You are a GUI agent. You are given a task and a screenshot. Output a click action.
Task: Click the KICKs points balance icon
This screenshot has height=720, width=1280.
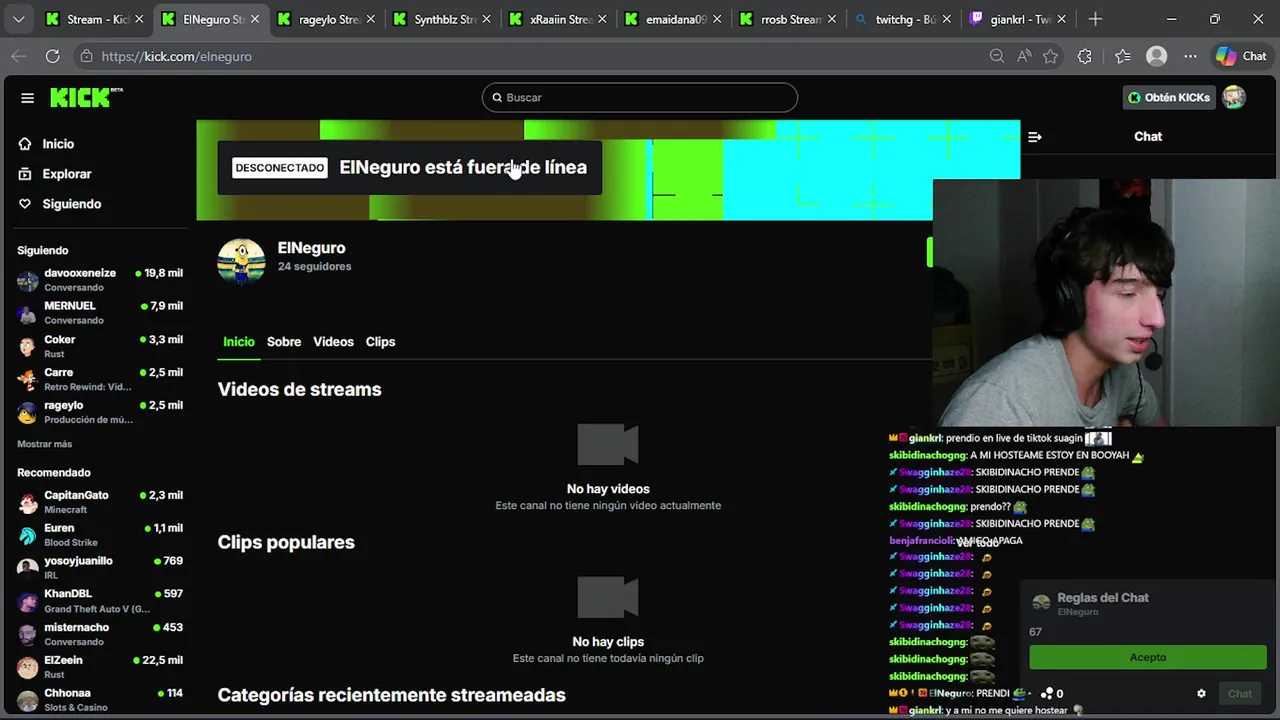(1047, 693)
